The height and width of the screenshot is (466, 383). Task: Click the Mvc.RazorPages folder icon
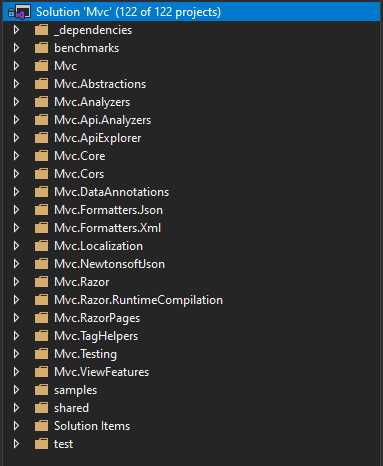point(41,318)
